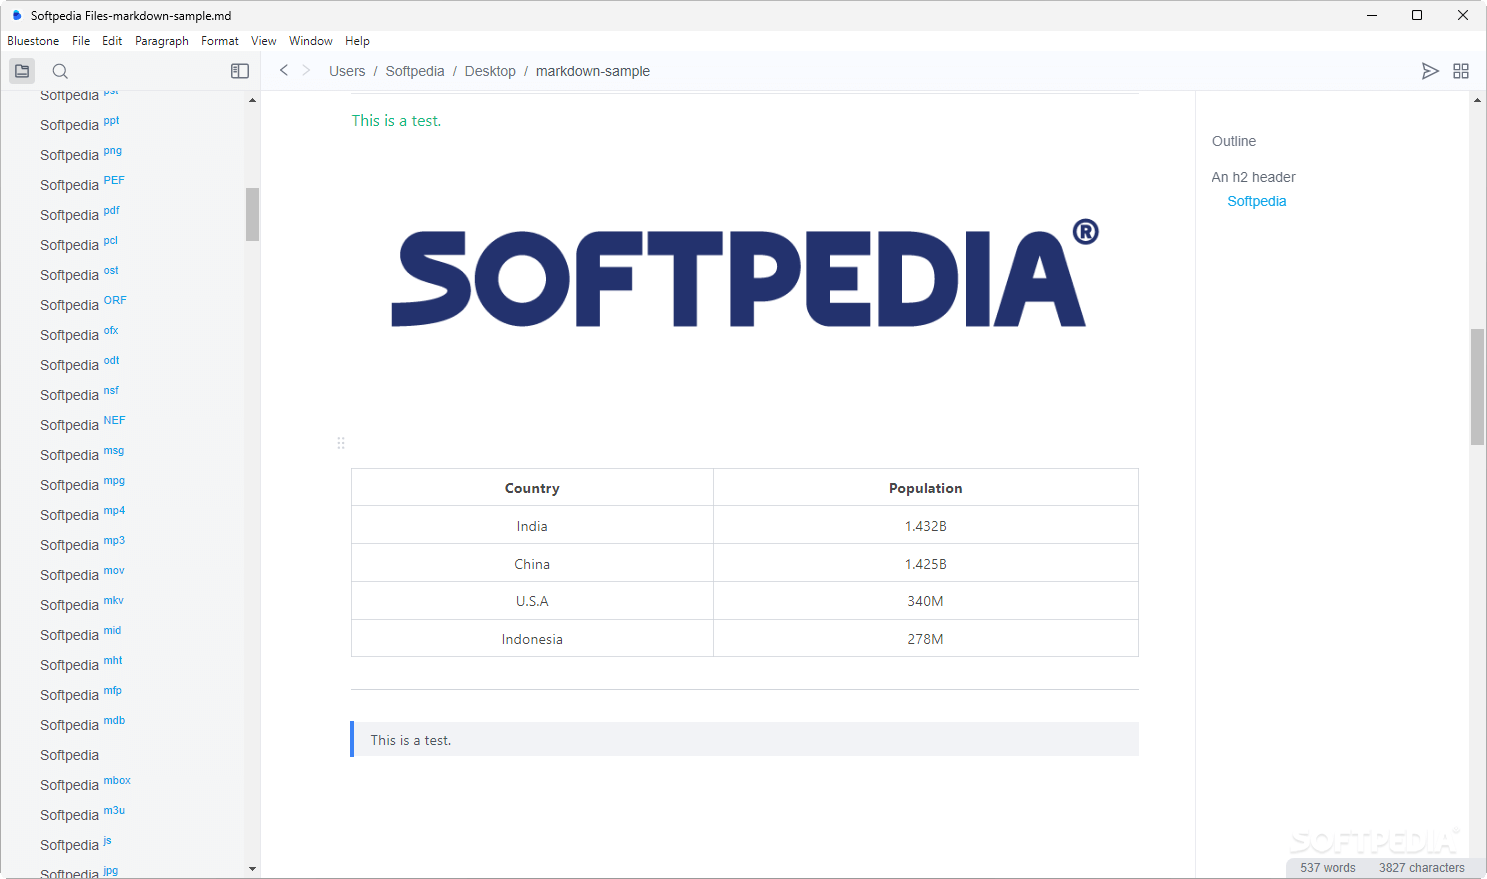Click the block drag handle beside table
The height and width of the screenshot is (879, 1487).
click(x=341, y=443)
